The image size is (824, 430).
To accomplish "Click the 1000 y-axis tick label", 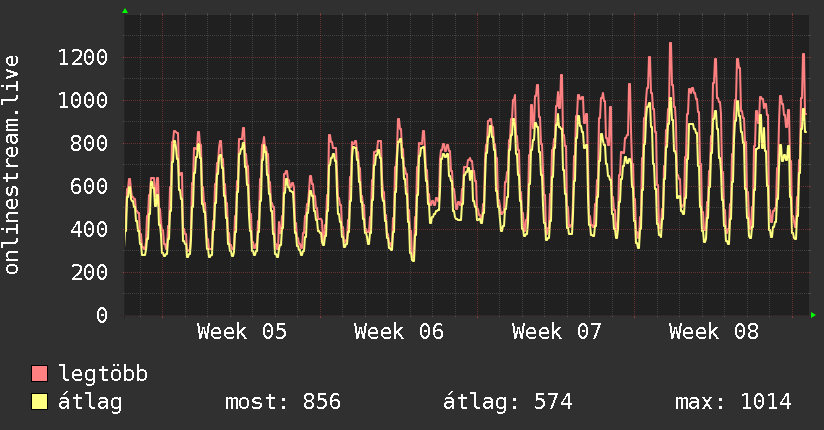I will click(x=82, y=100).
